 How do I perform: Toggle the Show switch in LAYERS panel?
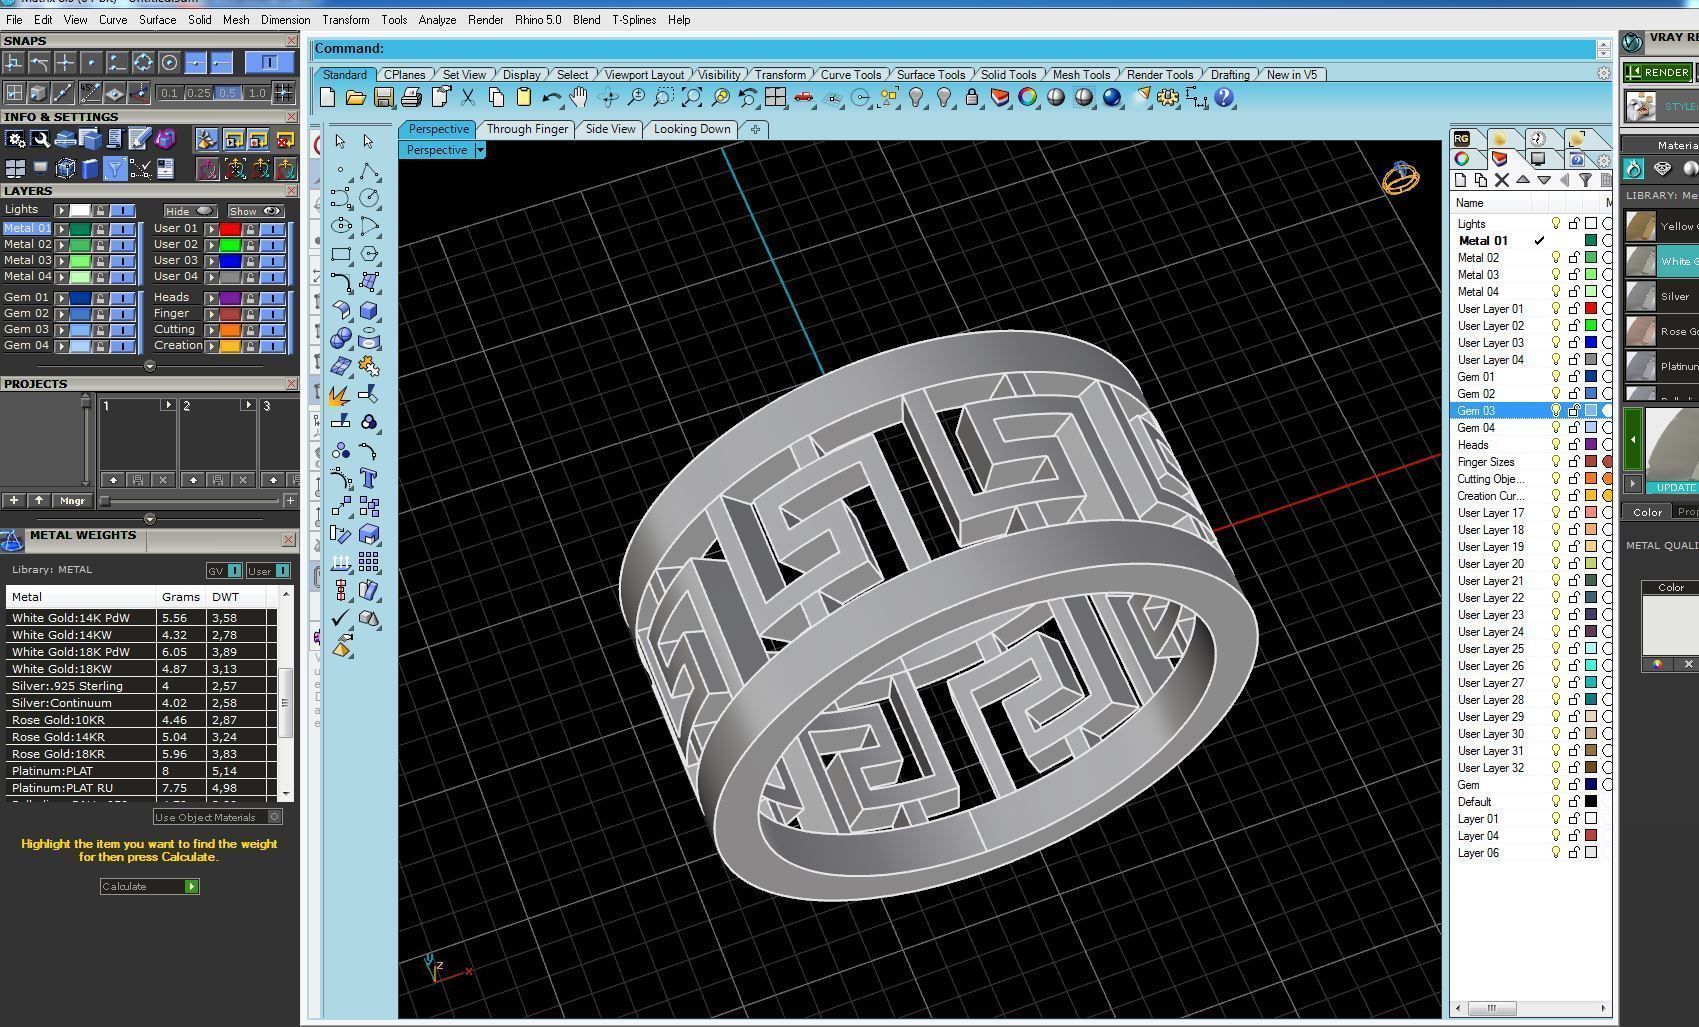click(x=256, y=211)
